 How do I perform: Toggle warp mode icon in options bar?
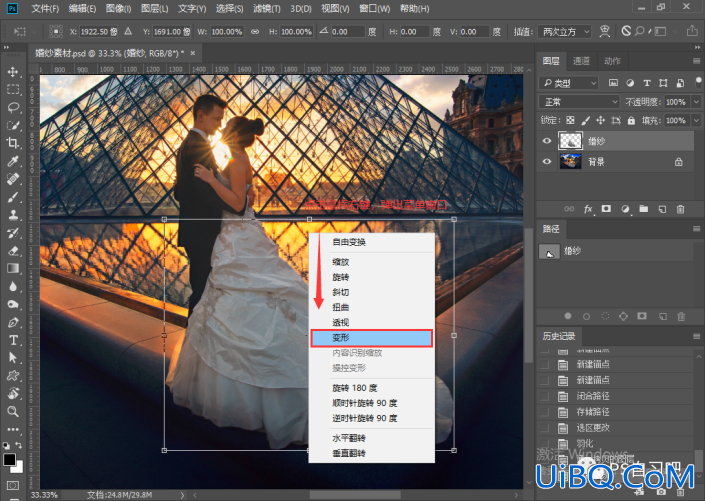point(605,31)
